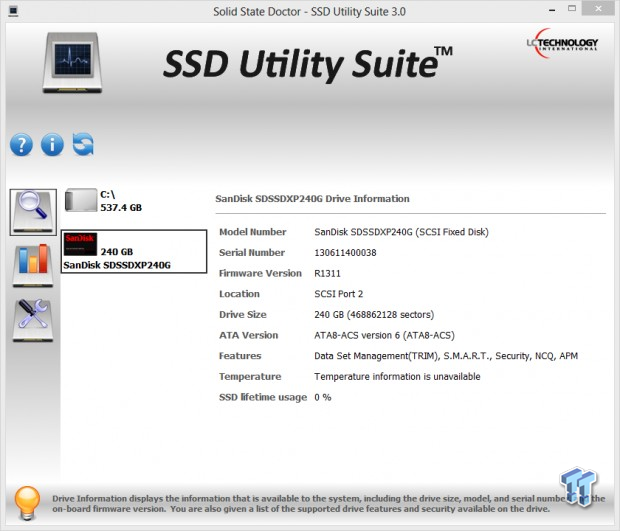Click Temperature information is unavailable text
The height and width of the screenshot is (531, 620).
coord(397,376)
